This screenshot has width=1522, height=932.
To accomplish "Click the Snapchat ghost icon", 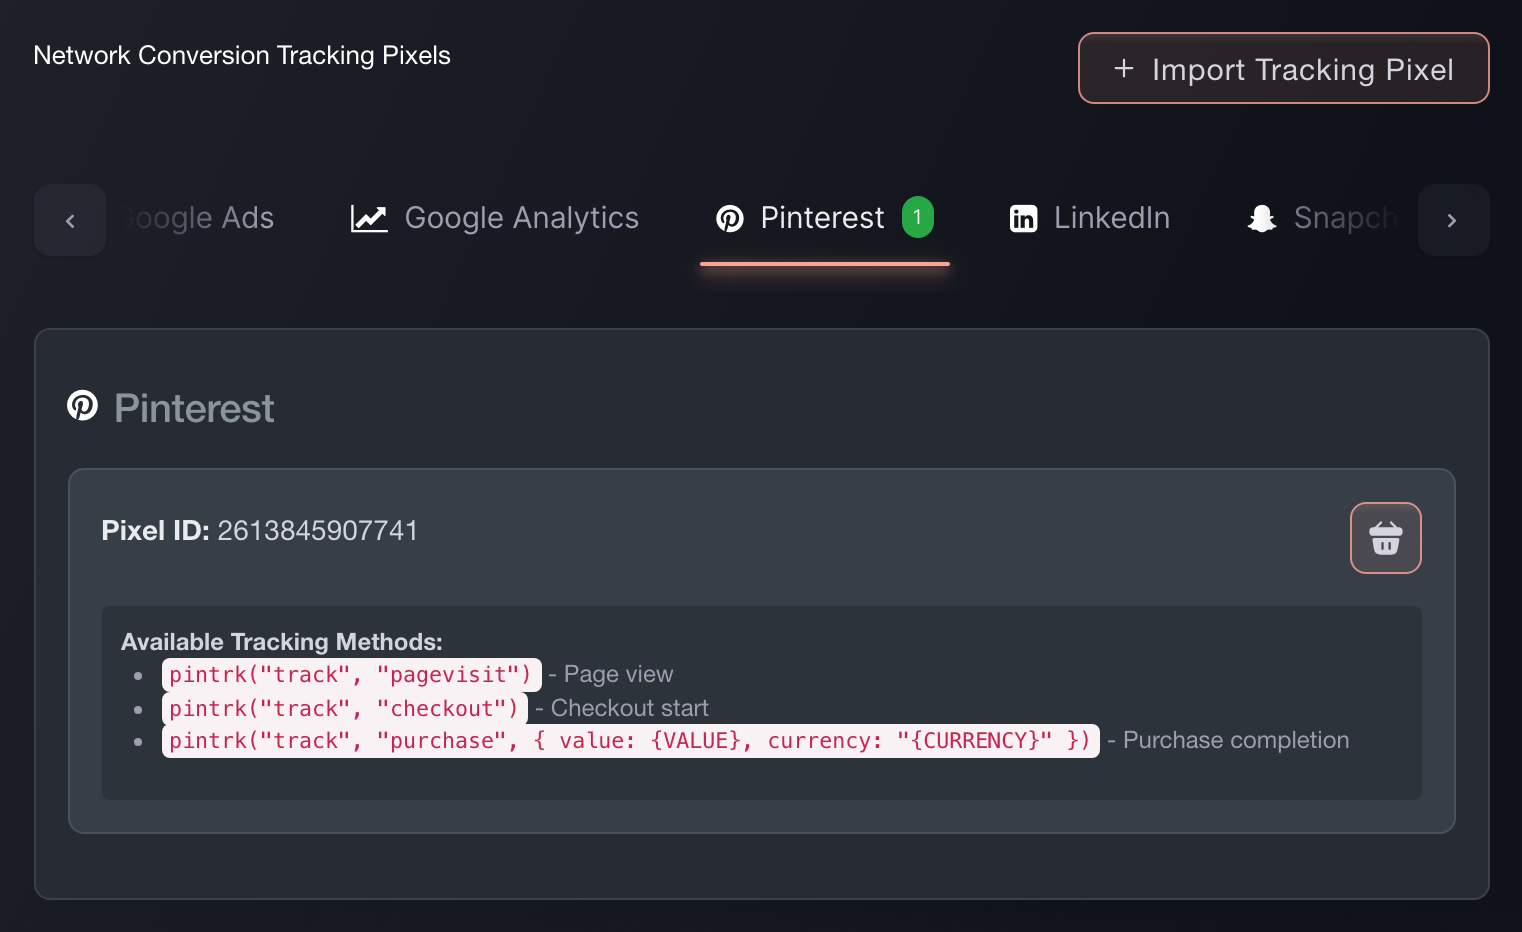I will click(x=1262, y=218).
